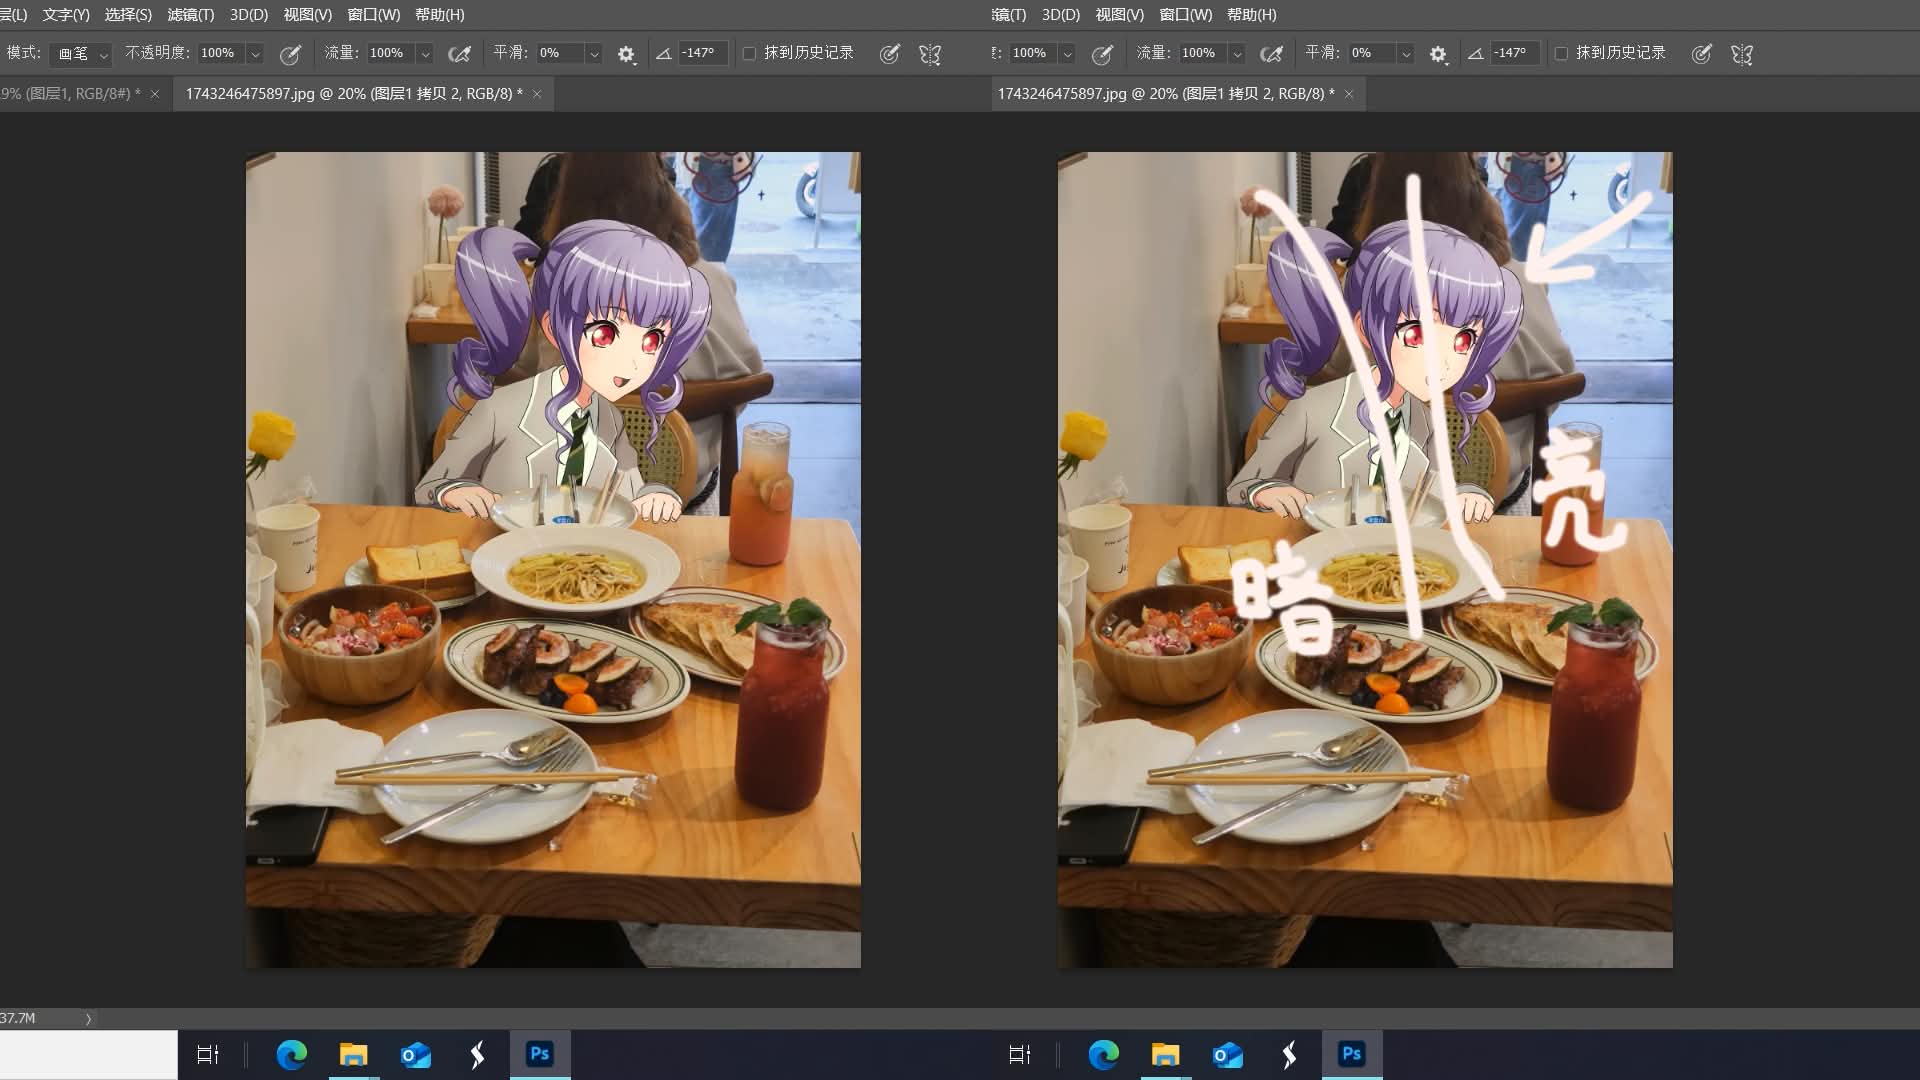Toggle opacity pen pressure icon in right window
Viewport: 1920px width, 1080px height.
coord(1102,54)
